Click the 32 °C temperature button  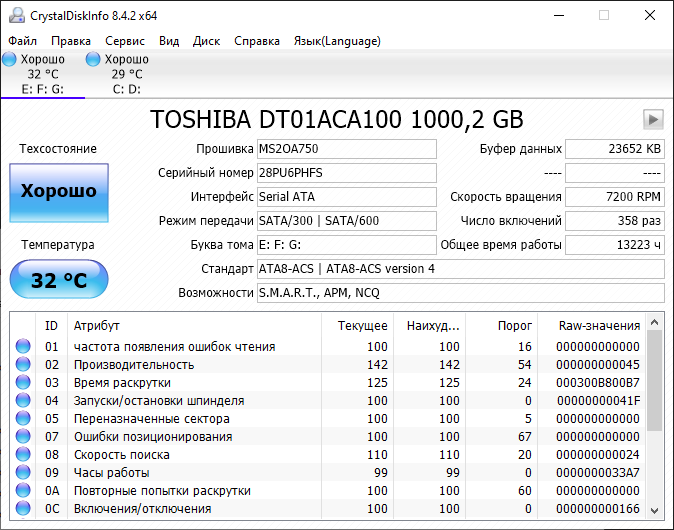(59, 279)
